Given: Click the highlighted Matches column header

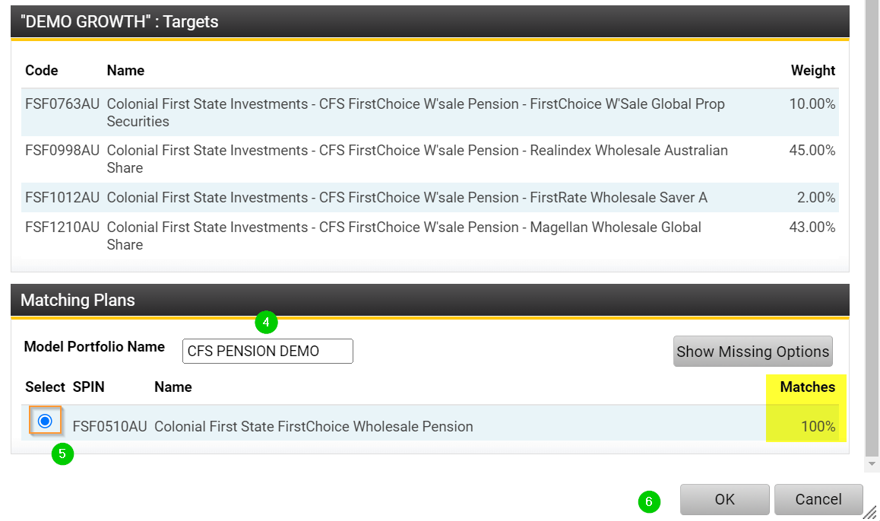Looking at the screenshot, I should (x=807, y=387).
